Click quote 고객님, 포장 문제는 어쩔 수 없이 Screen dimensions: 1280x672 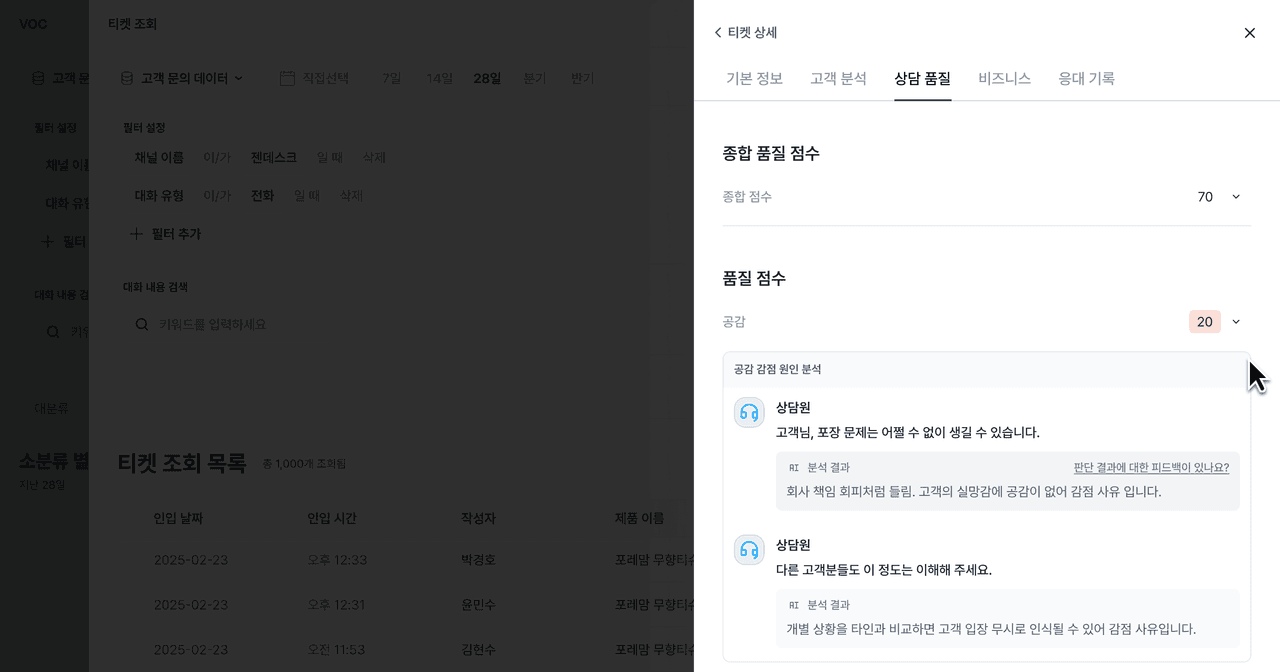[x=908, y=432]
